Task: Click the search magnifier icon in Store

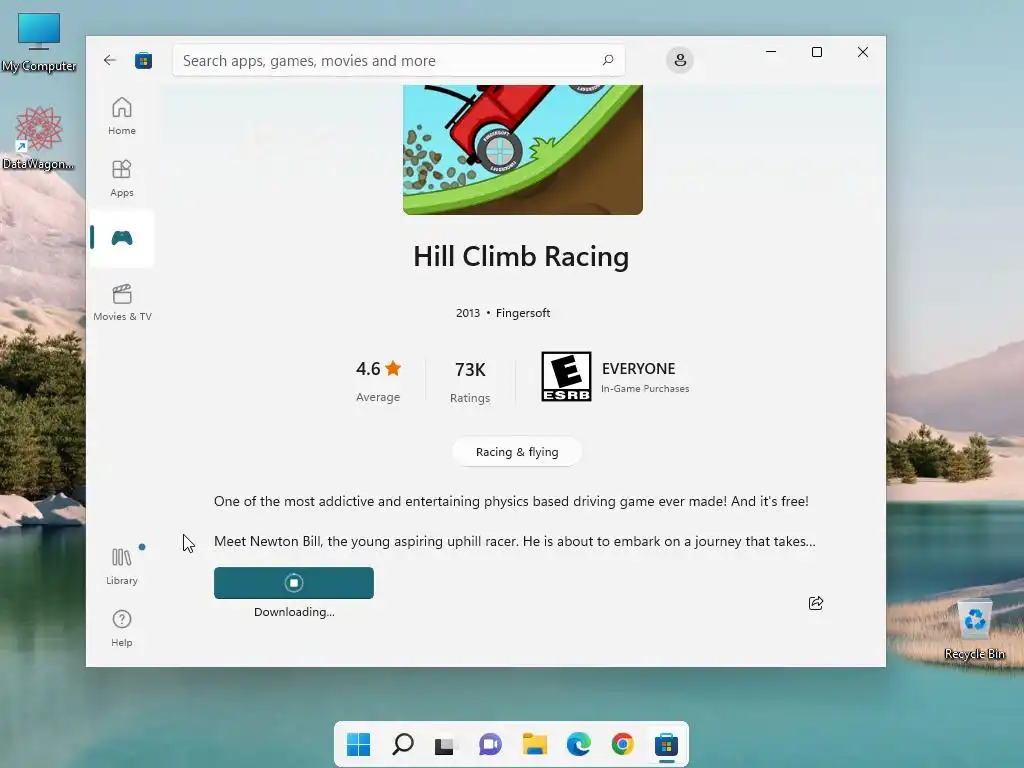Action: coord(608,60)
